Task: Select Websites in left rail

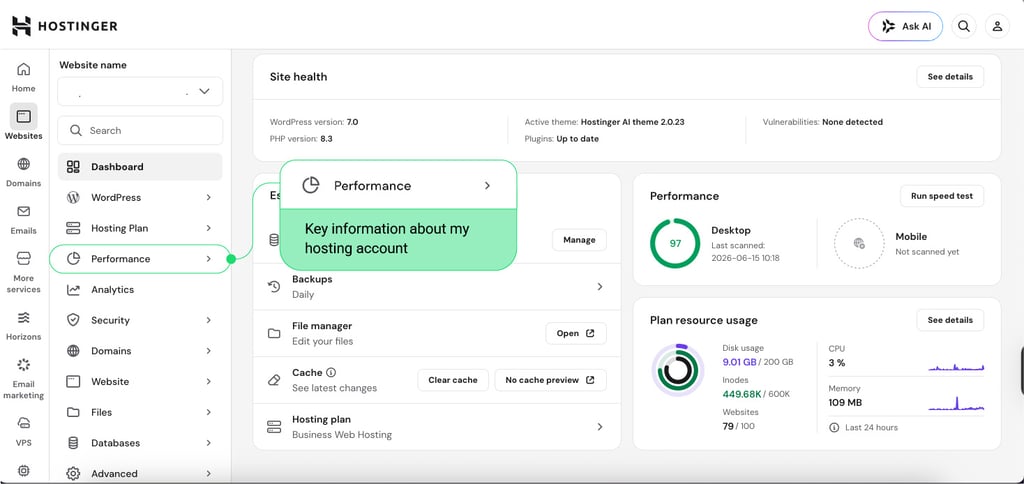Action: click(x=24, y=122)
